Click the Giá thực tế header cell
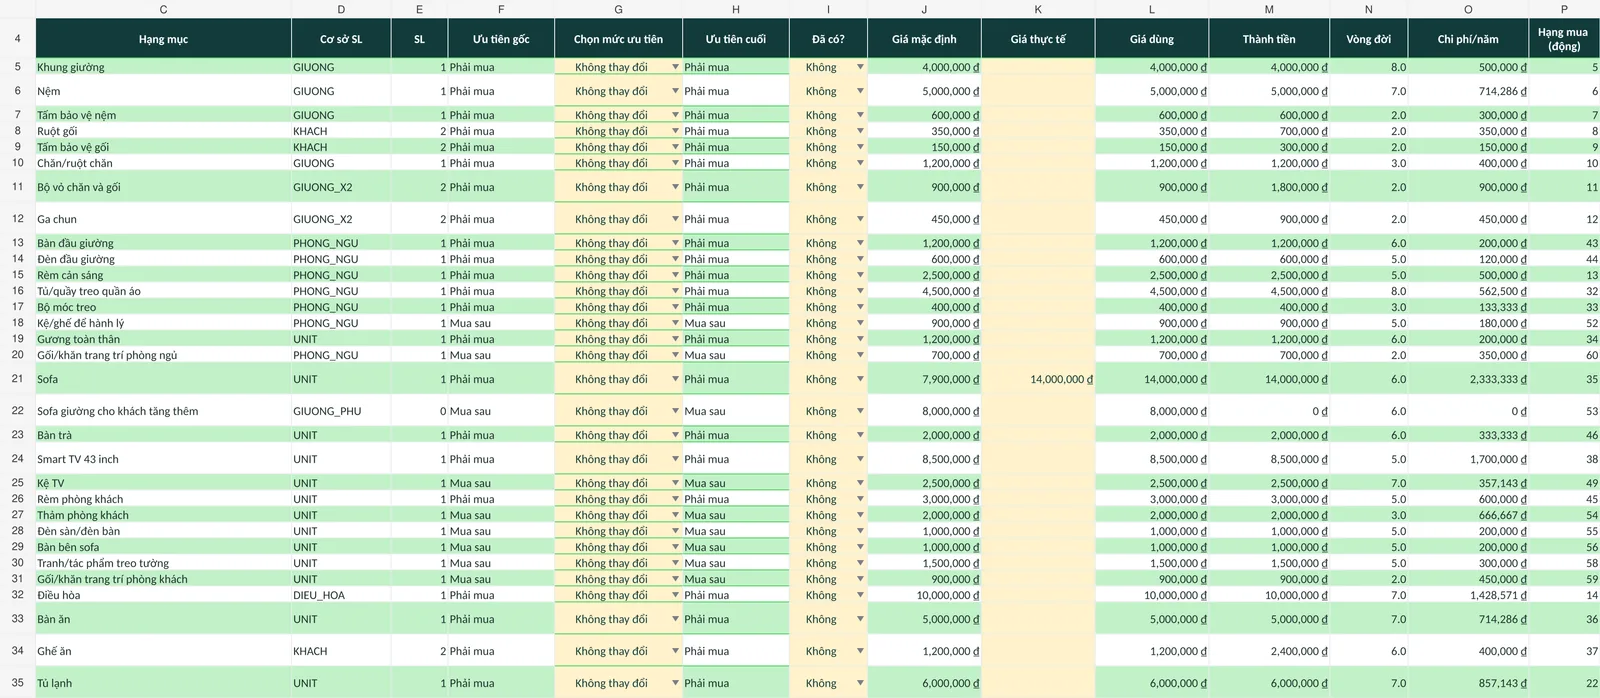The image size is (1600, 698). 1038,39
